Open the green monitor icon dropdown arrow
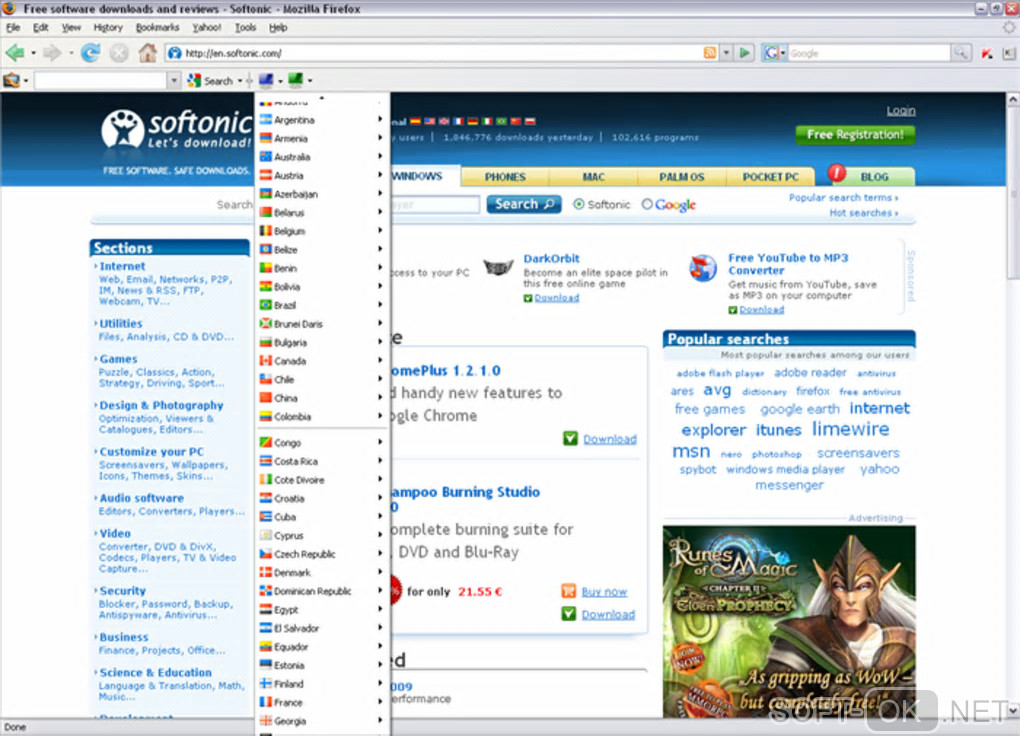This screenshot has height=736, width=1020. coord(310,81)
